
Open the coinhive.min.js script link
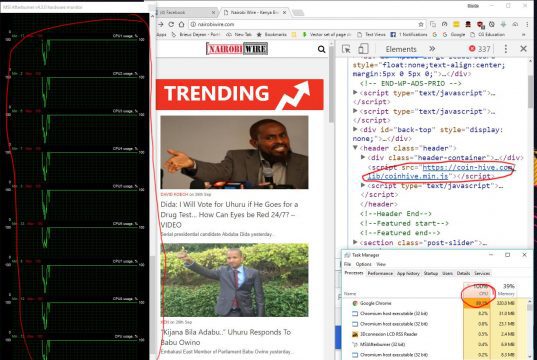tap(439, 172)
